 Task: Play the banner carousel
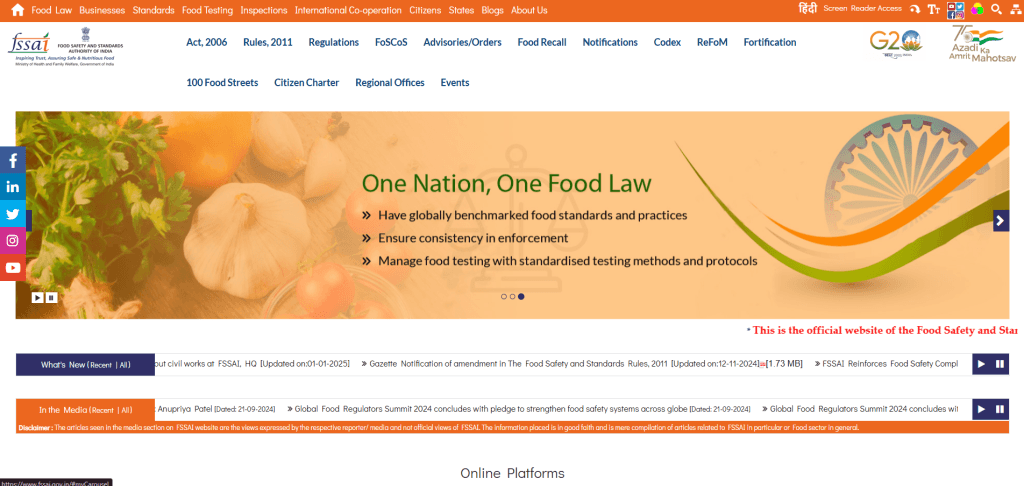click(37, 297)
